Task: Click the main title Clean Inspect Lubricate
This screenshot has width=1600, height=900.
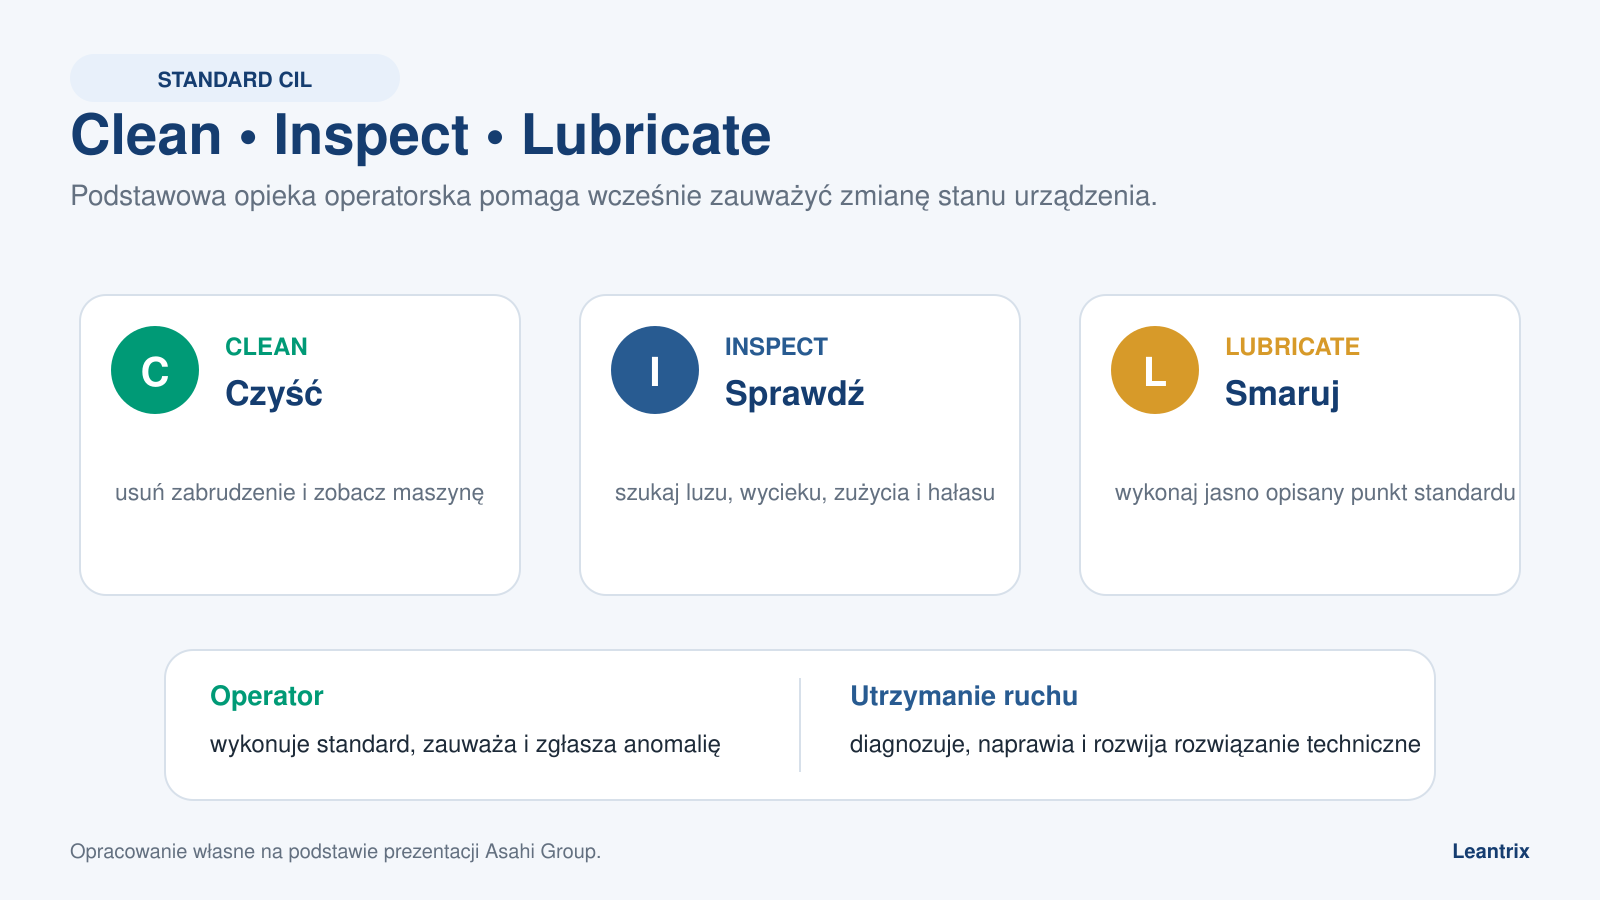Action: click(421, 135)
